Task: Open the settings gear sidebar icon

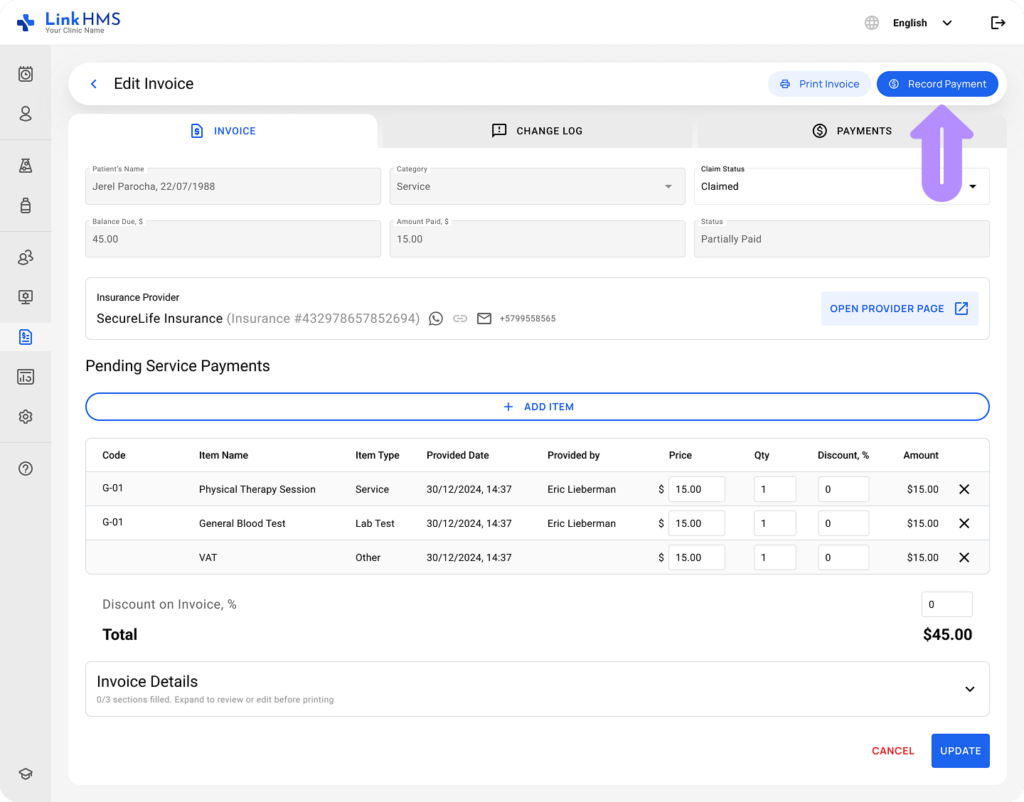Action: tap(25, 417)
